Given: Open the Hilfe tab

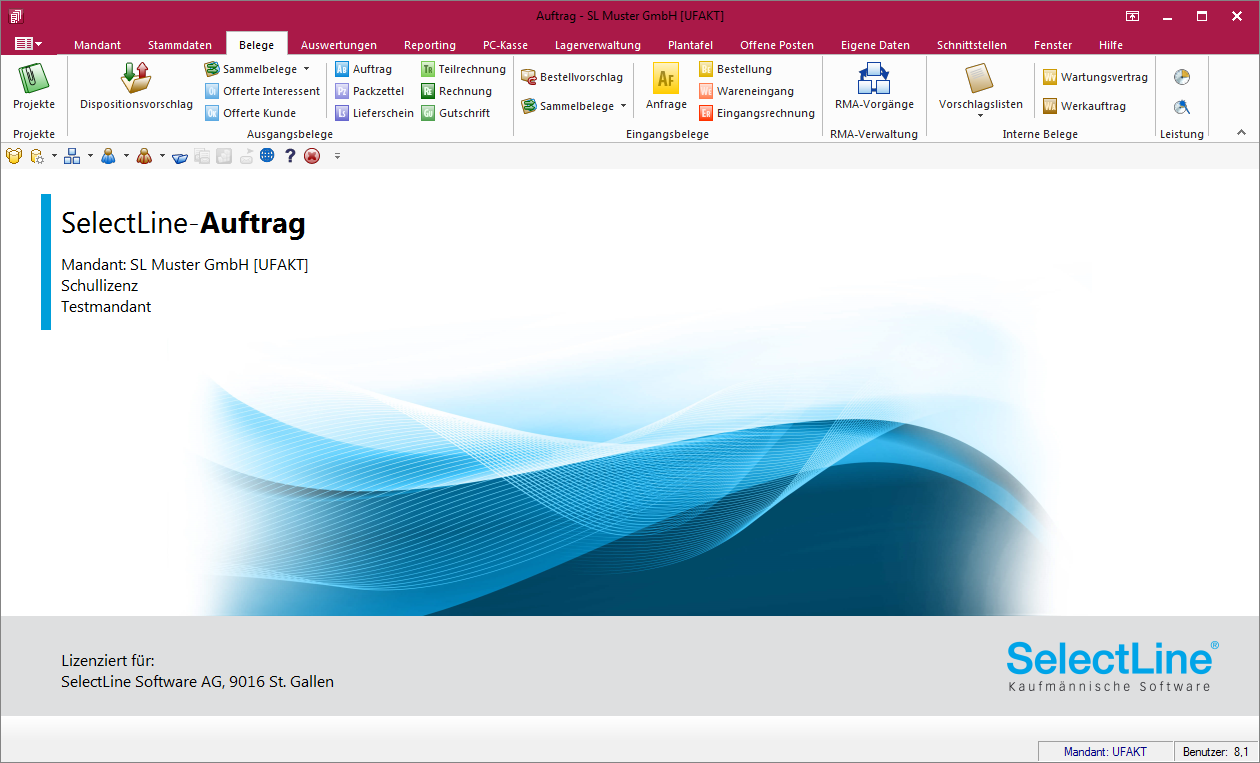Looking at the screenshot, I should (1110, 45).
